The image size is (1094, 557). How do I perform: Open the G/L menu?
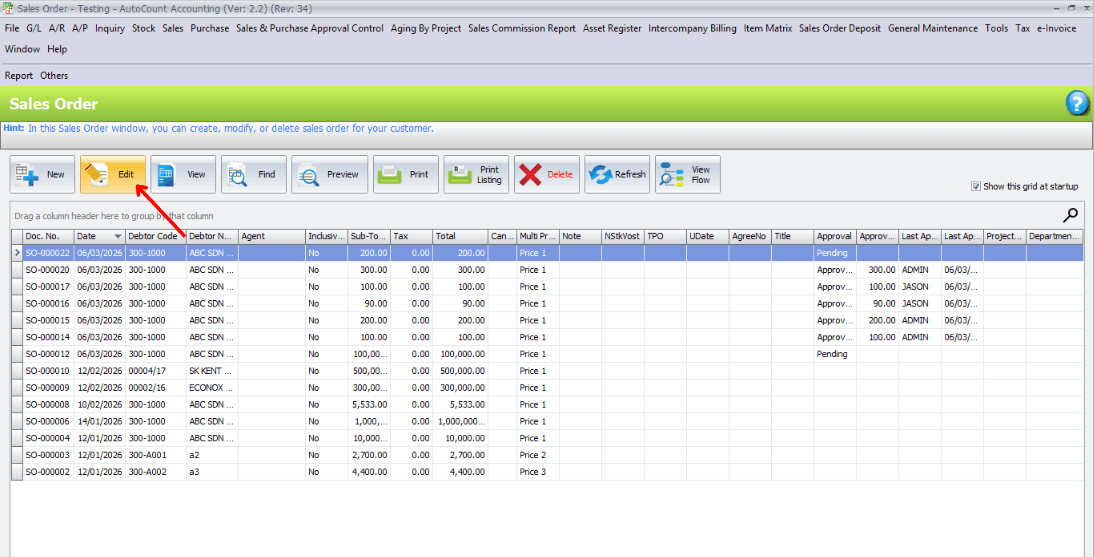tap(34, 29)
